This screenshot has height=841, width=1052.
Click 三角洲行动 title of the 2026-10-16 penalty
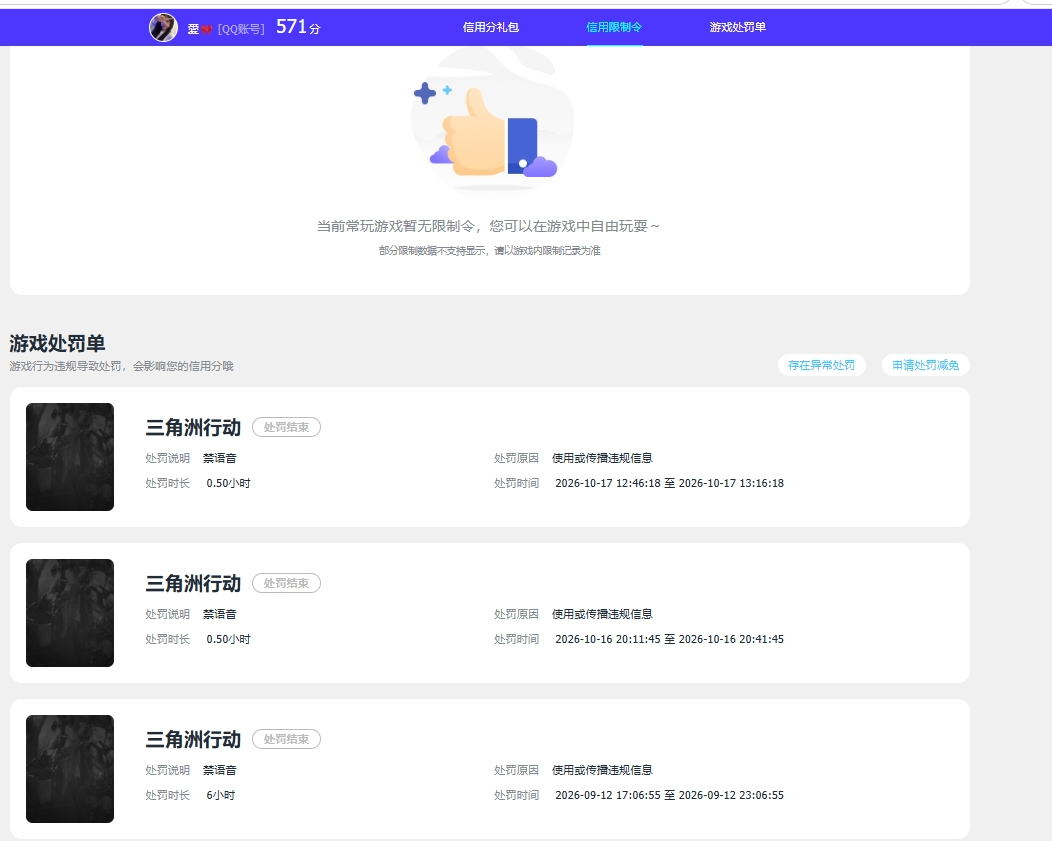pyautogui.click(x=193, y=583)
